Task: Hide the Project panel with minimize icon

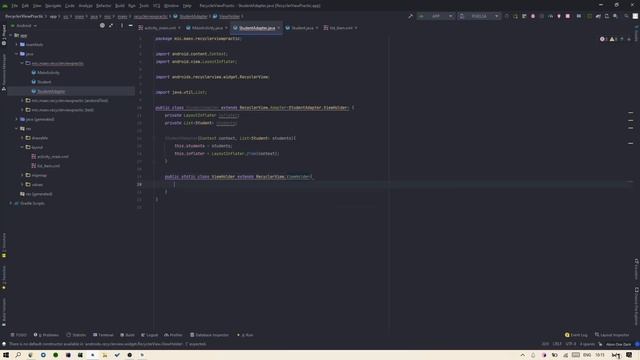Action: [x=131, y=26]
